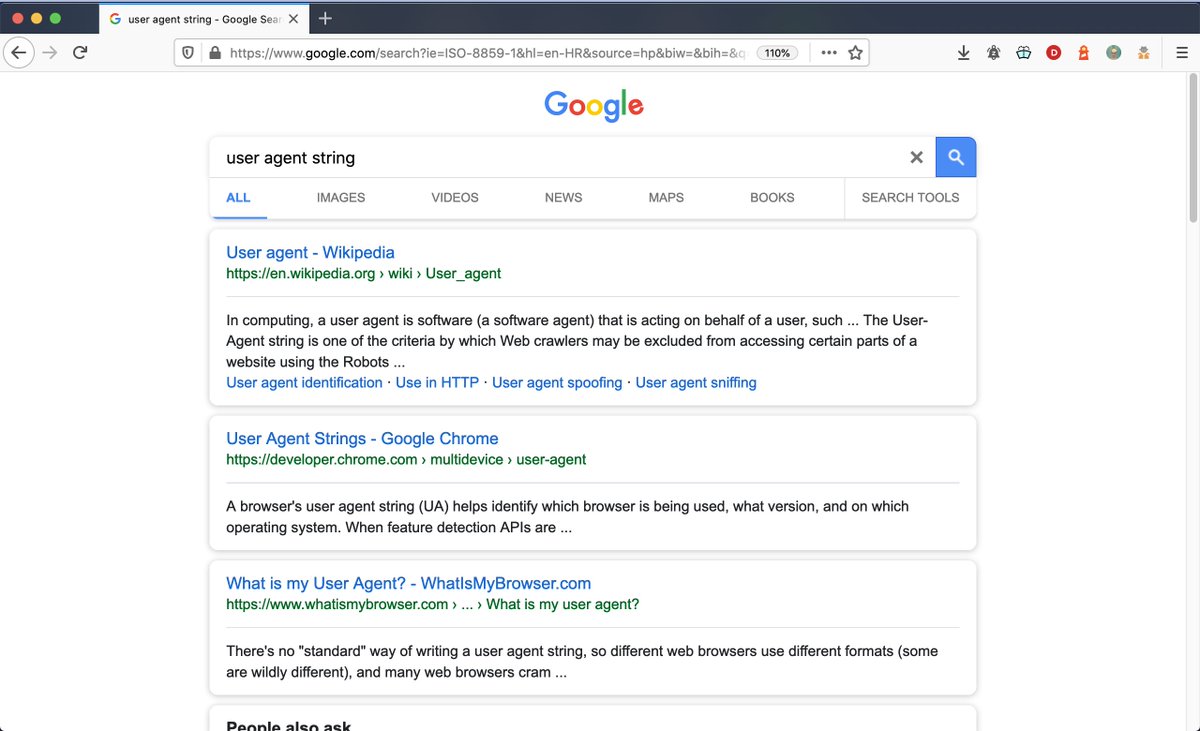
Task: Open a new browser tab
Action: pyautogui.click(x=325, y=18)
